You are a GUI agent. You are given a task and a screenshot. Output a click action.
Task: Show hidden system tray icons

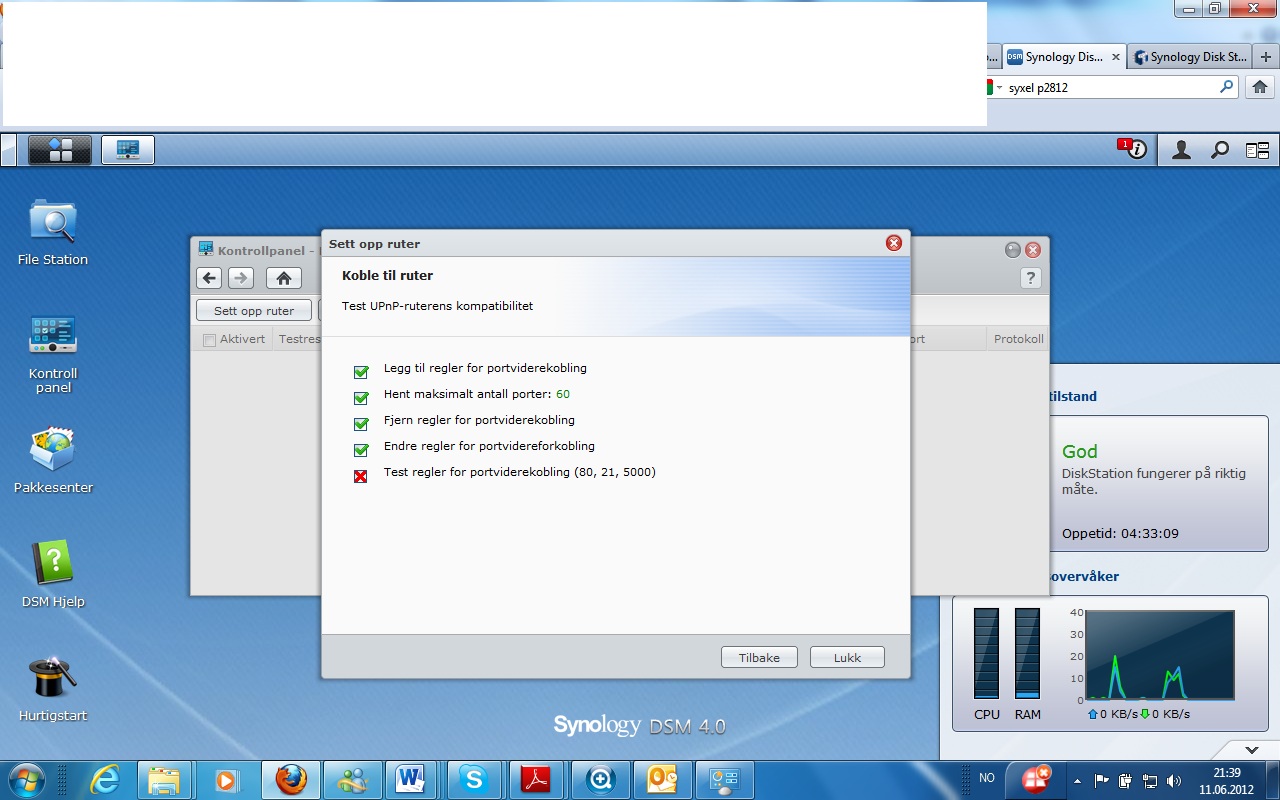coord(1077,780)
